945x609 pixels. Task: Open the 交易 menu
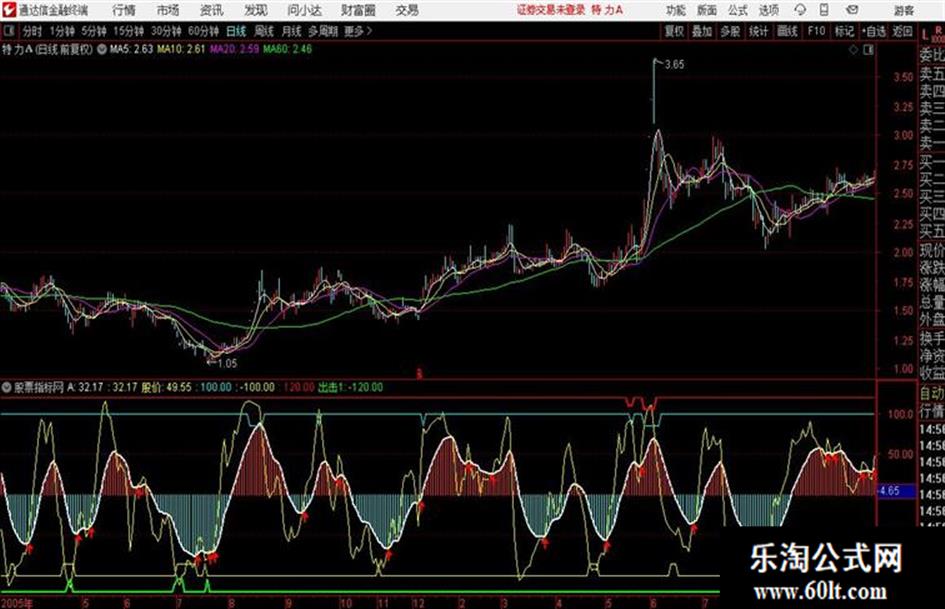[x=407, y=10]
